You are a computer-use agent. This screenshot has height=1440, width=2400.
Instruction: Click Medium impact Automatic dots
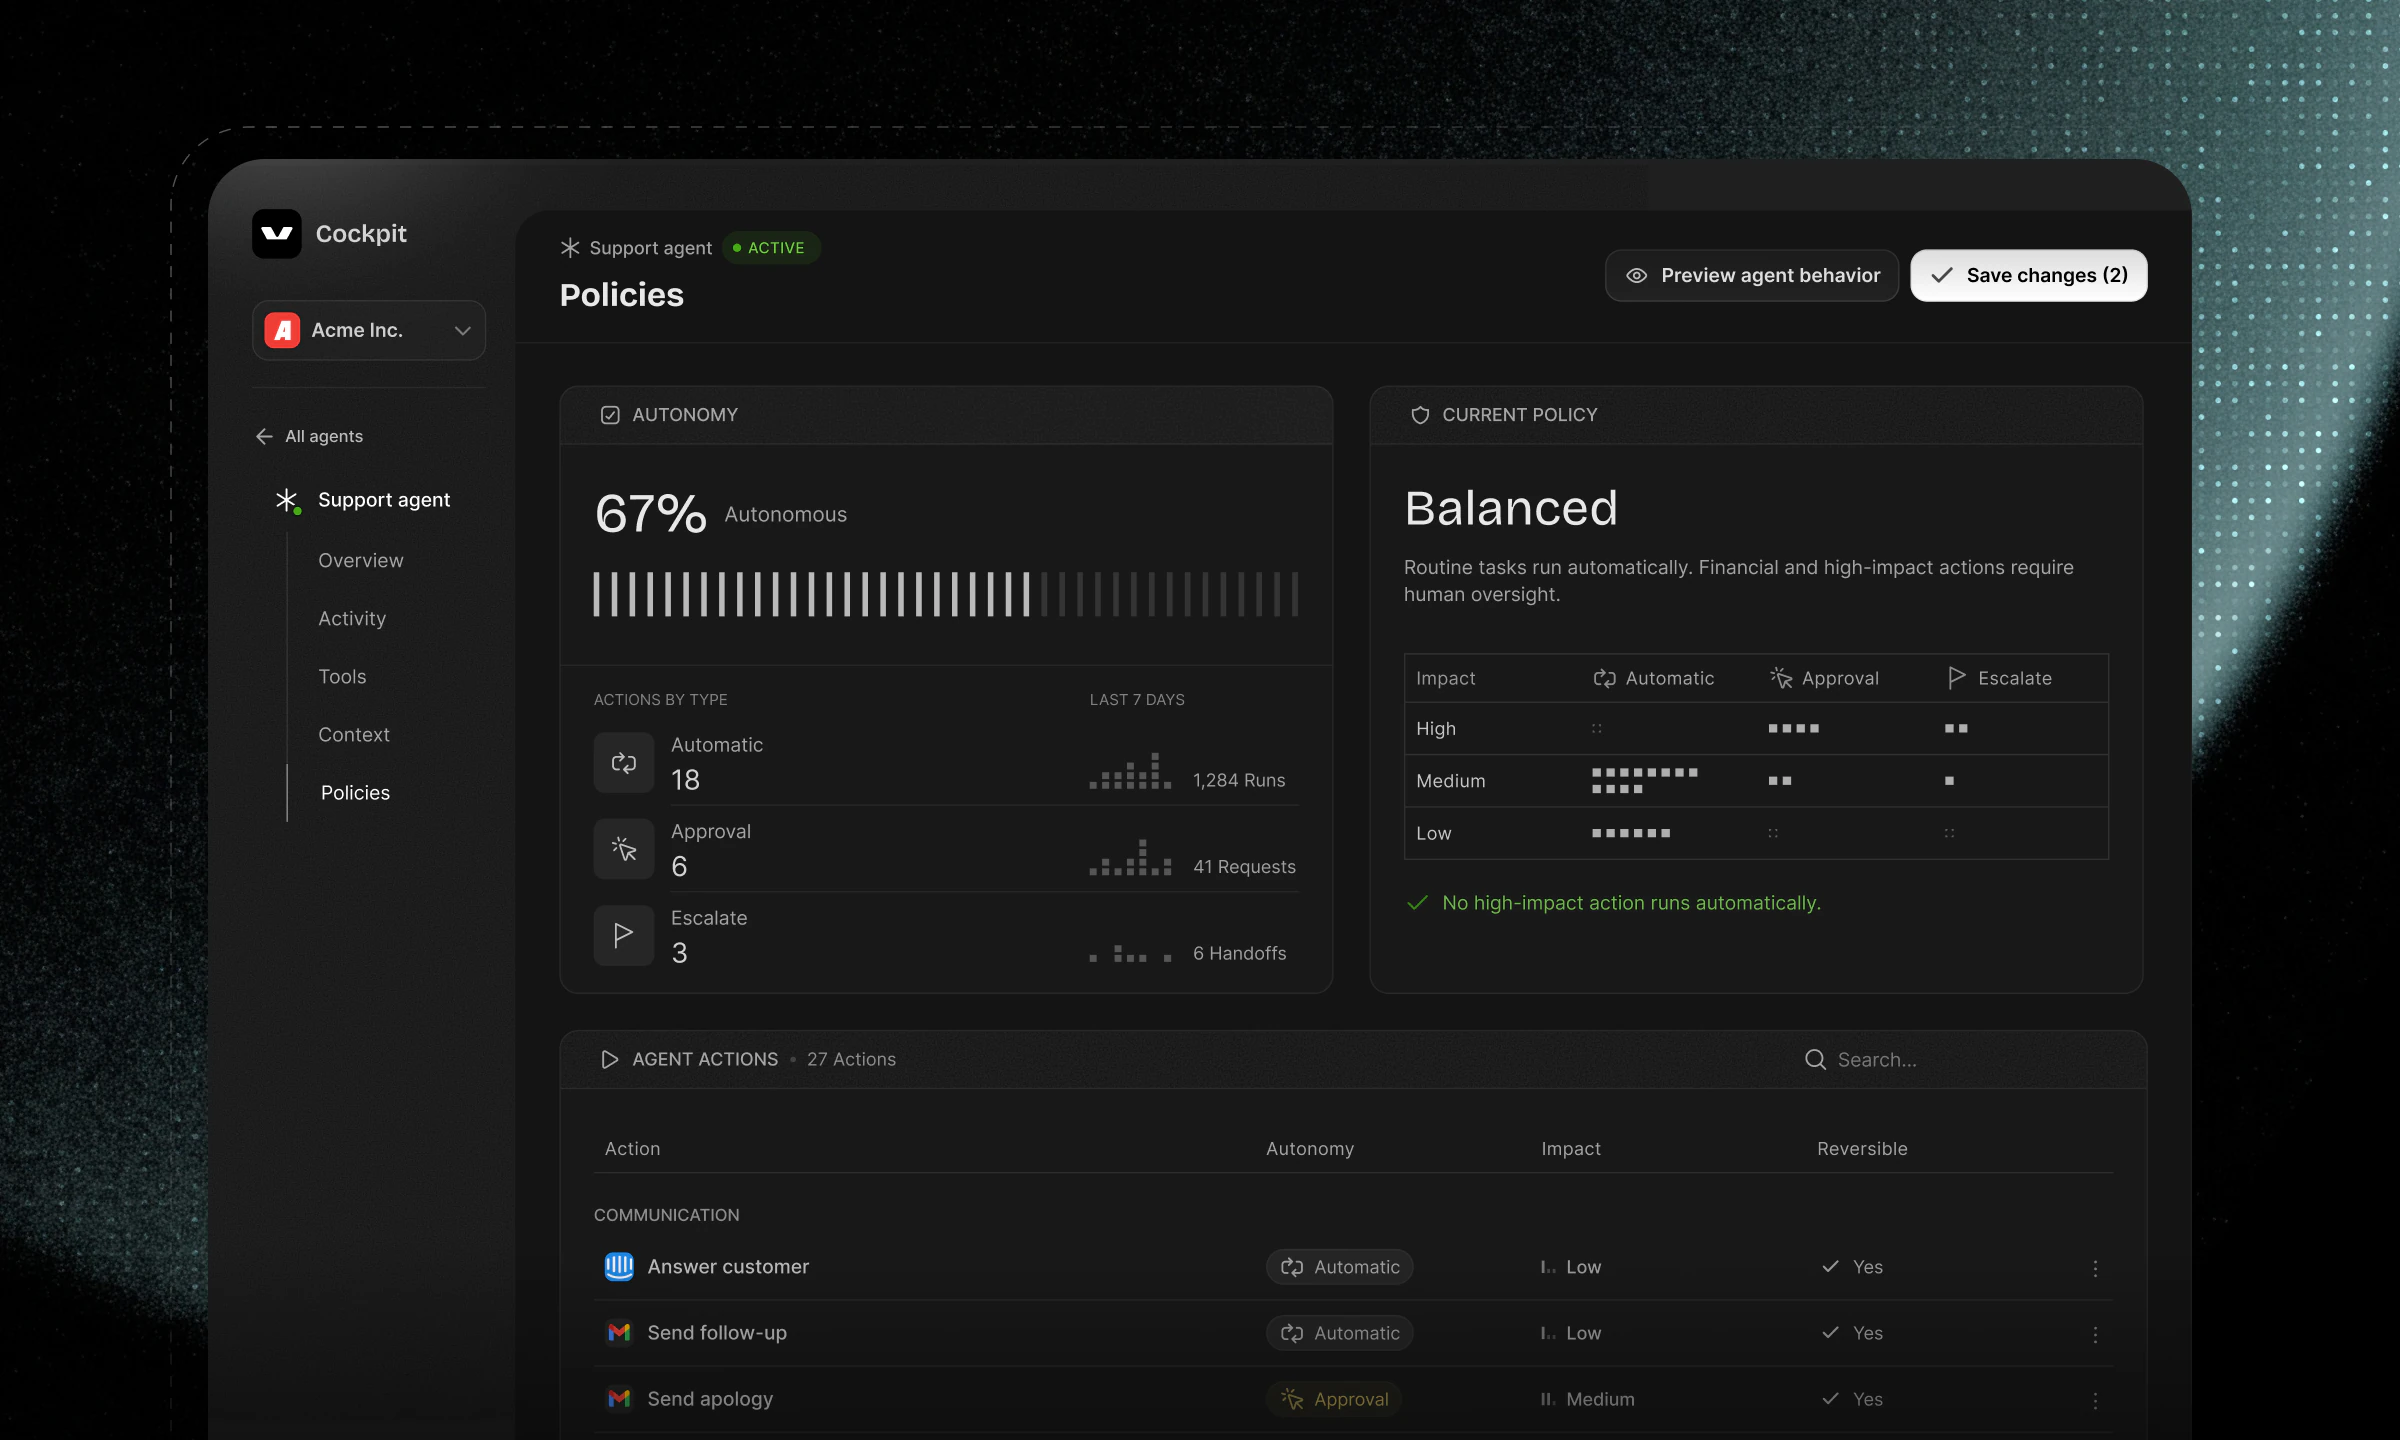click(1645, 781)
